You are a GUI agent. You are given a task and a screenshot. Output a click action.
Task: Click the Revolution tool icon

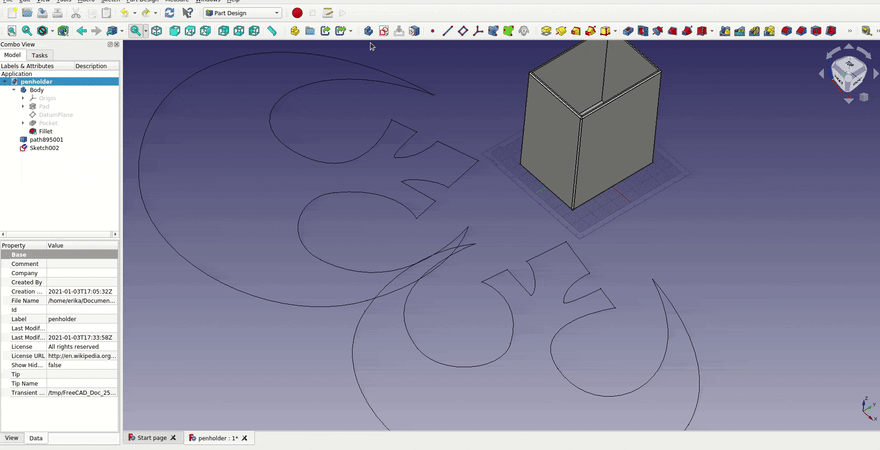pyautogui.click(x=561, y=31)
